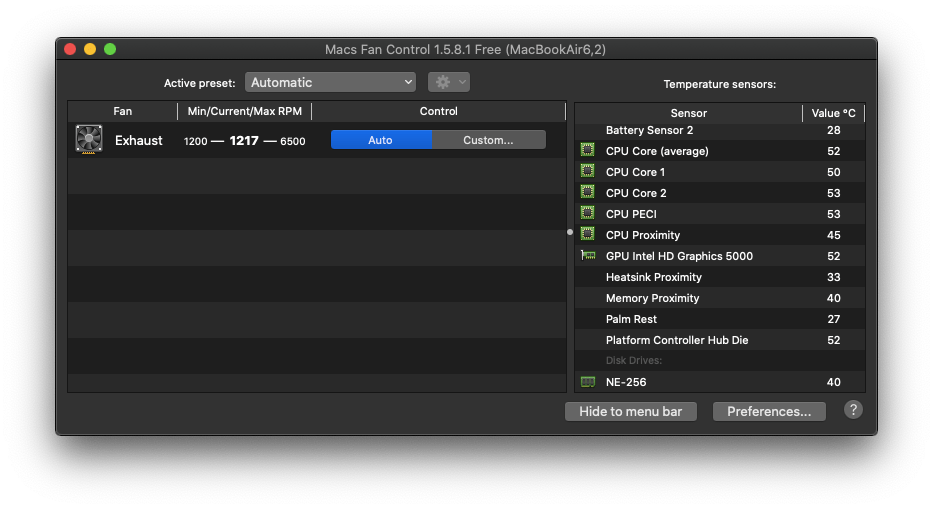Click the Min/Current/Max RPM column header
933x509 pixels.
(245, 111)
